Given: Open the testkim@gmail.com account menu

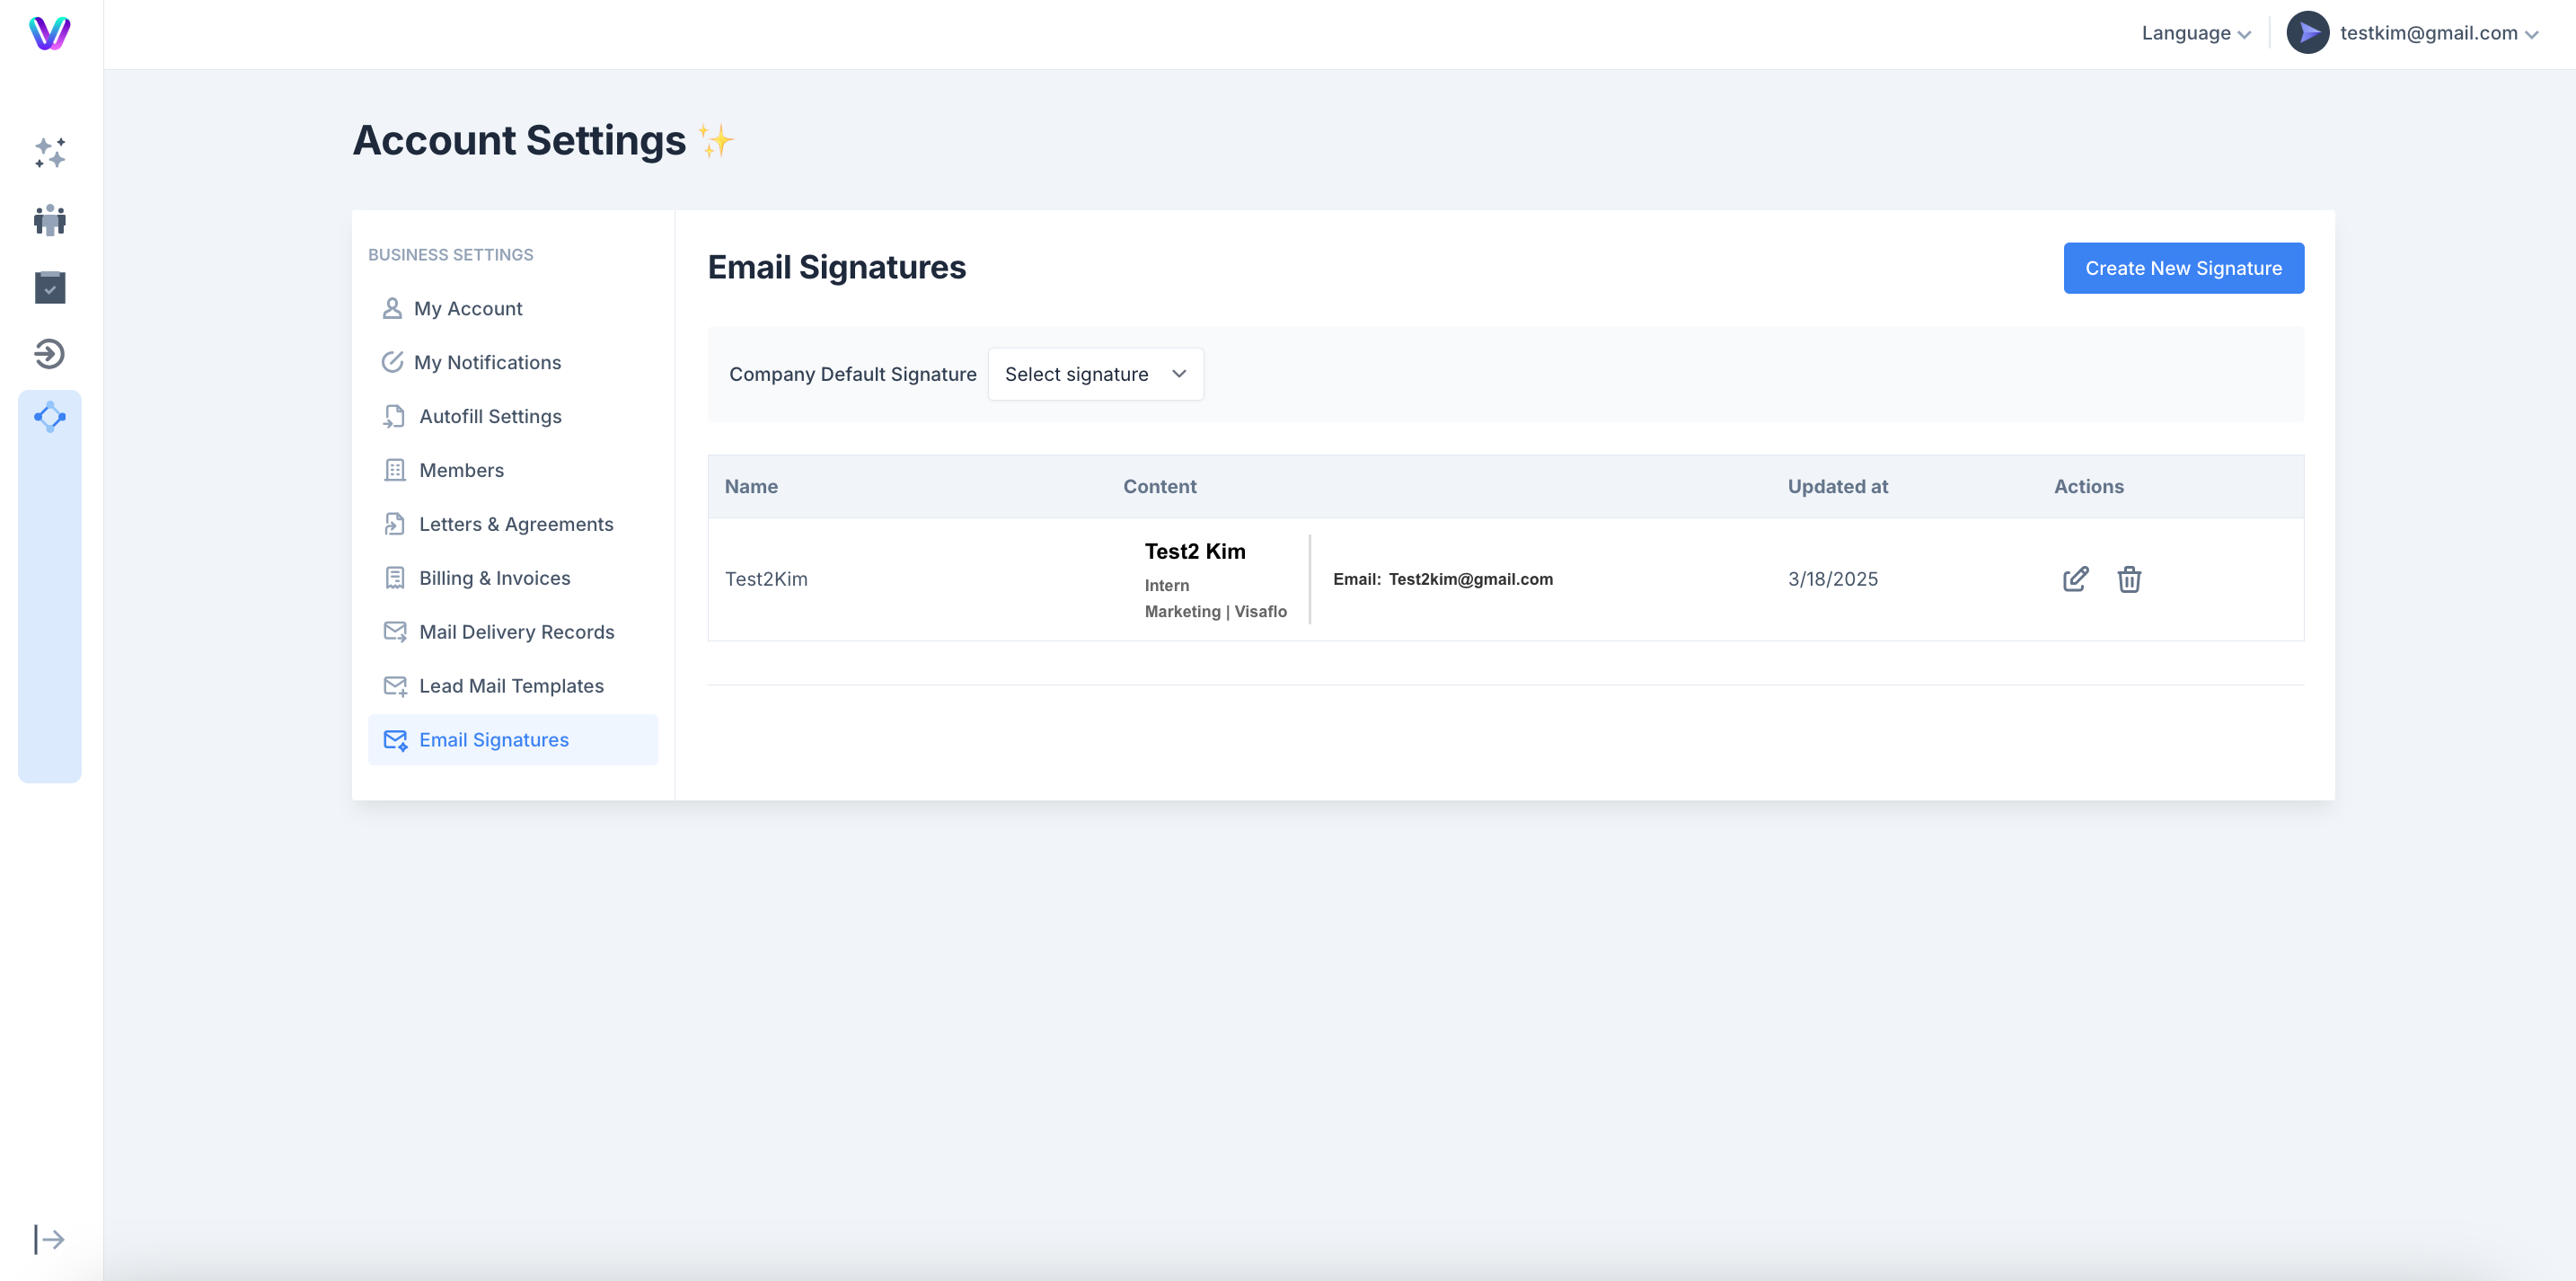Looking at the screenshot, I should (x=2439, y=33).
